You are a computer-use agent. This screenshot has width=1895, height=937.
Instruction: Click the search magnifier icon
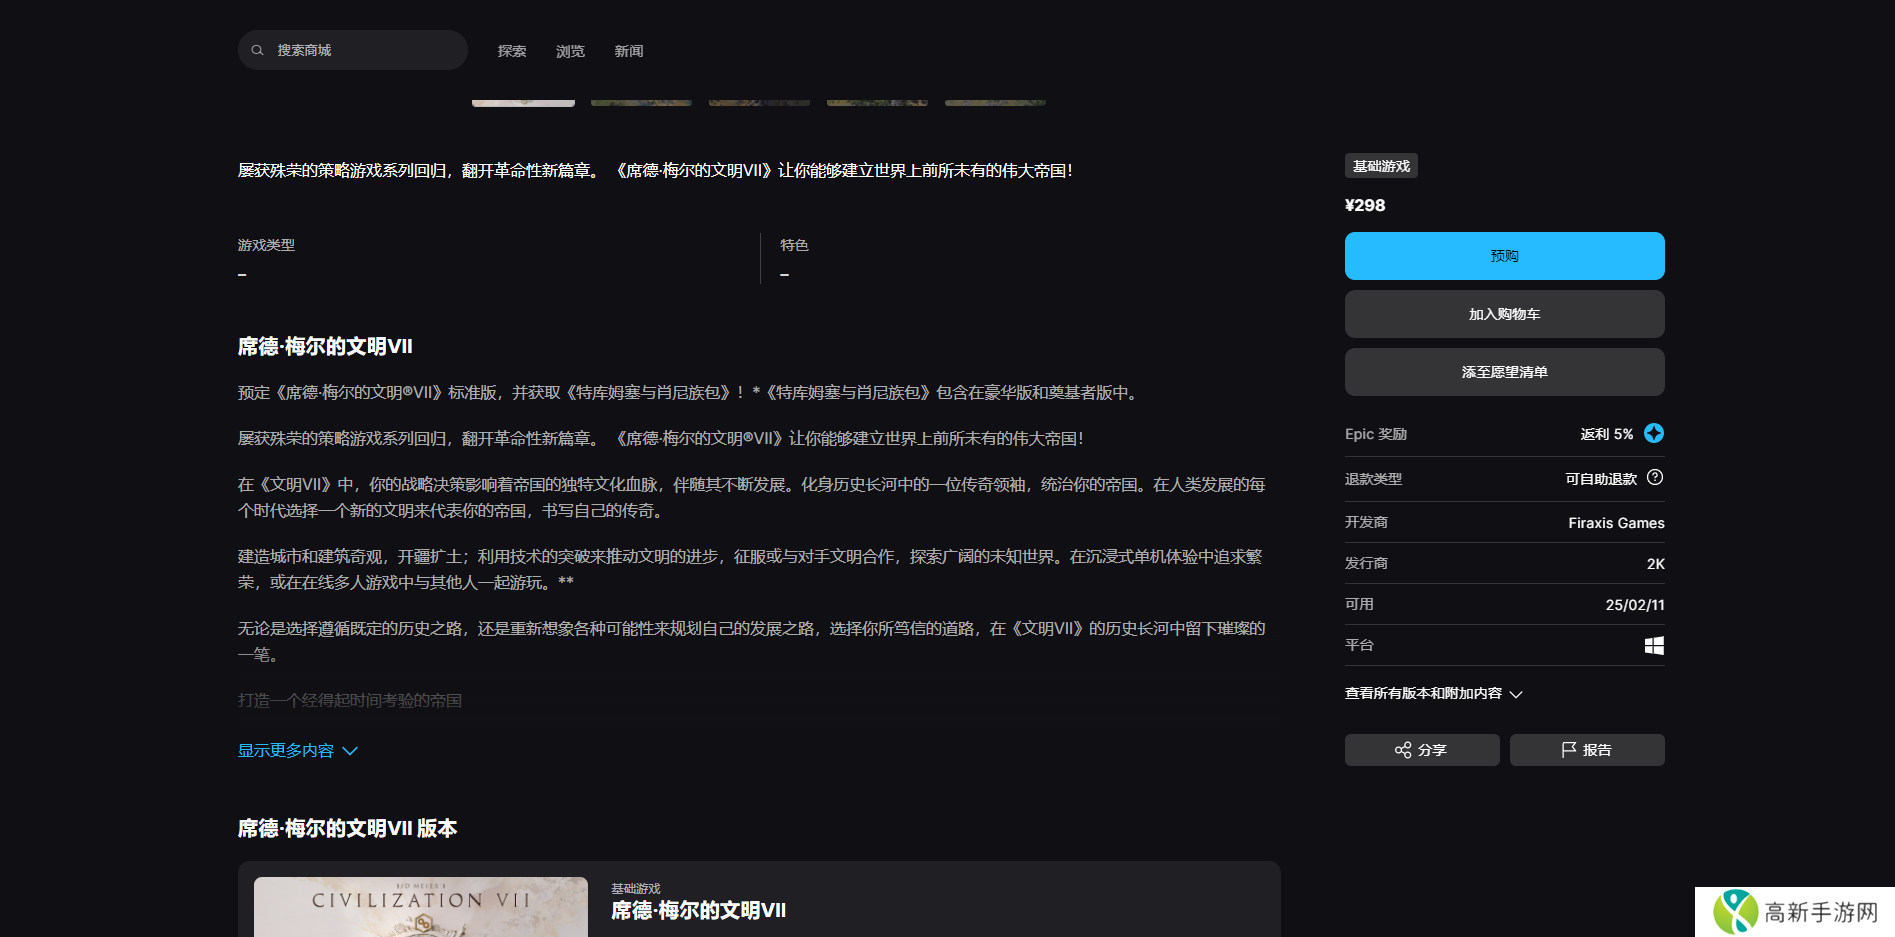[257, 50]
